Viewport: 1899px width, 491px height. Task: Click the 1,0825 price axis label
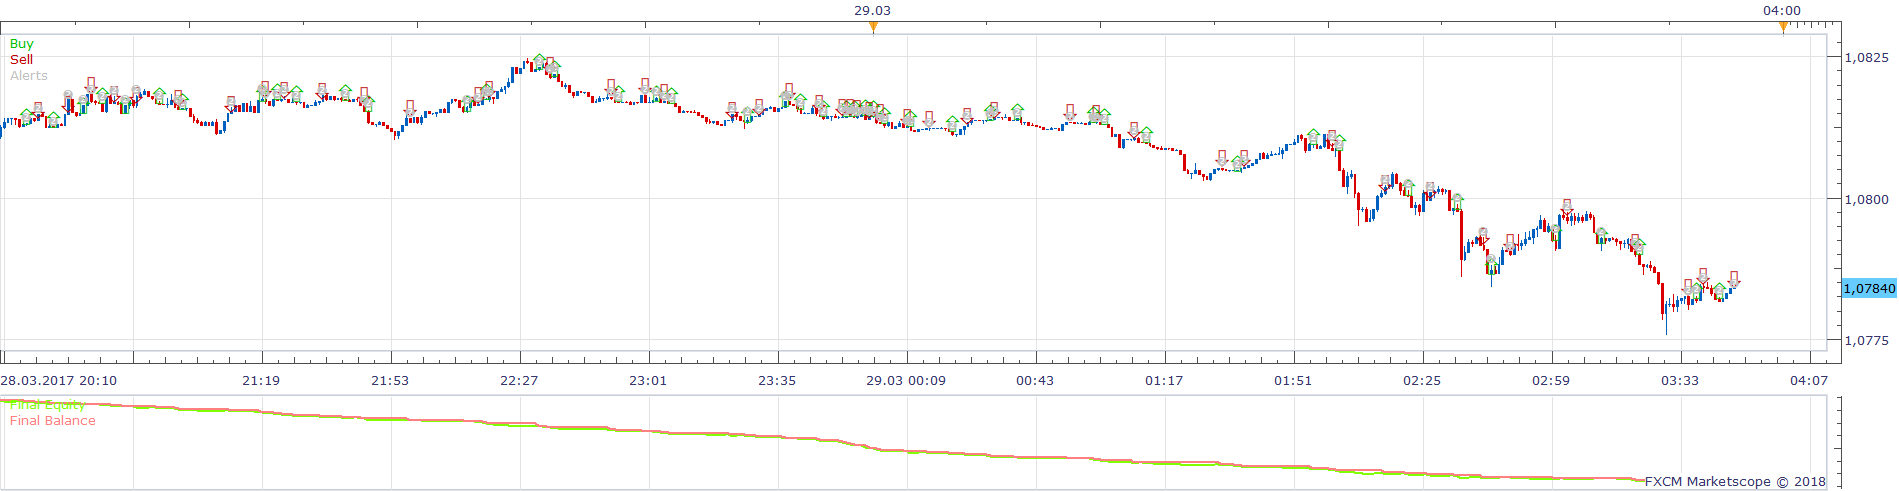coord(1867,58)
